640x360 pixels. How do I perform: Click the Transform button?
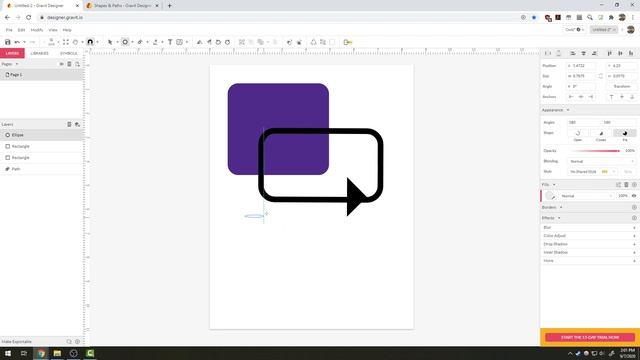pyautogui.click(x=622, y=87)
